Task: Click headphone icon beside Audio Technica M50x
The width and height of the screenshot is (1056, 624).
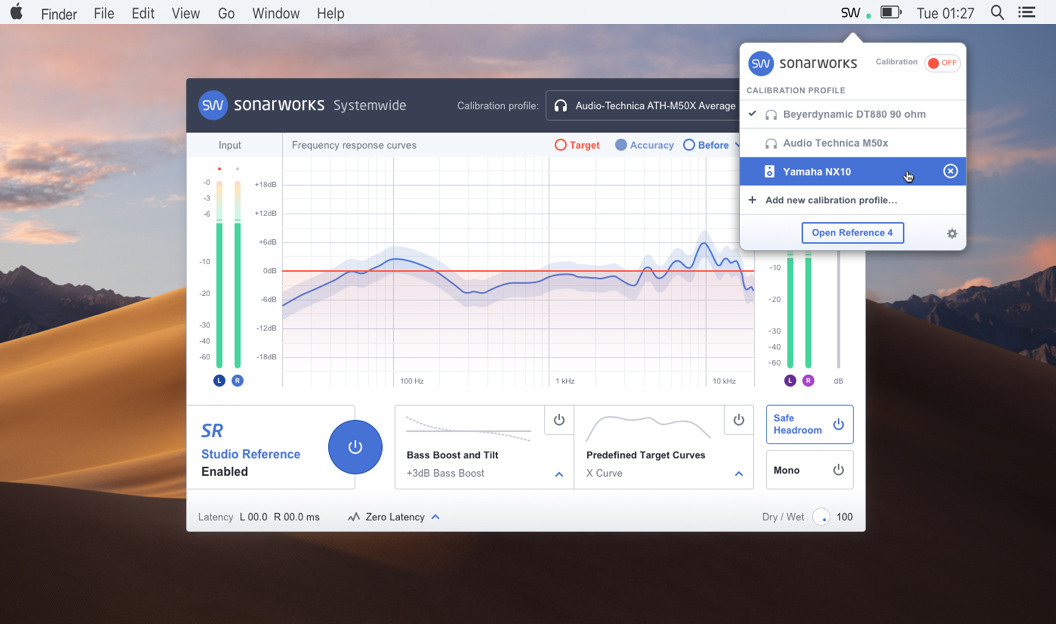Action: pos(771,143)
